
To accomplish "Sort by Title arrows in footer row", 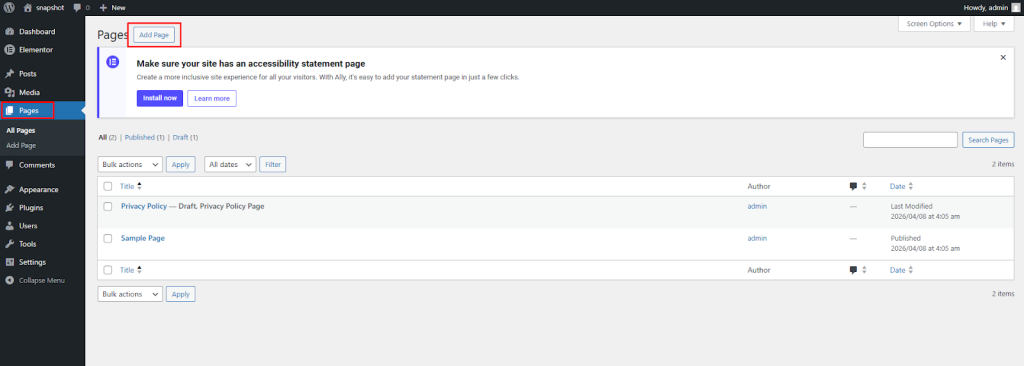I will click(x=139, y=270).
